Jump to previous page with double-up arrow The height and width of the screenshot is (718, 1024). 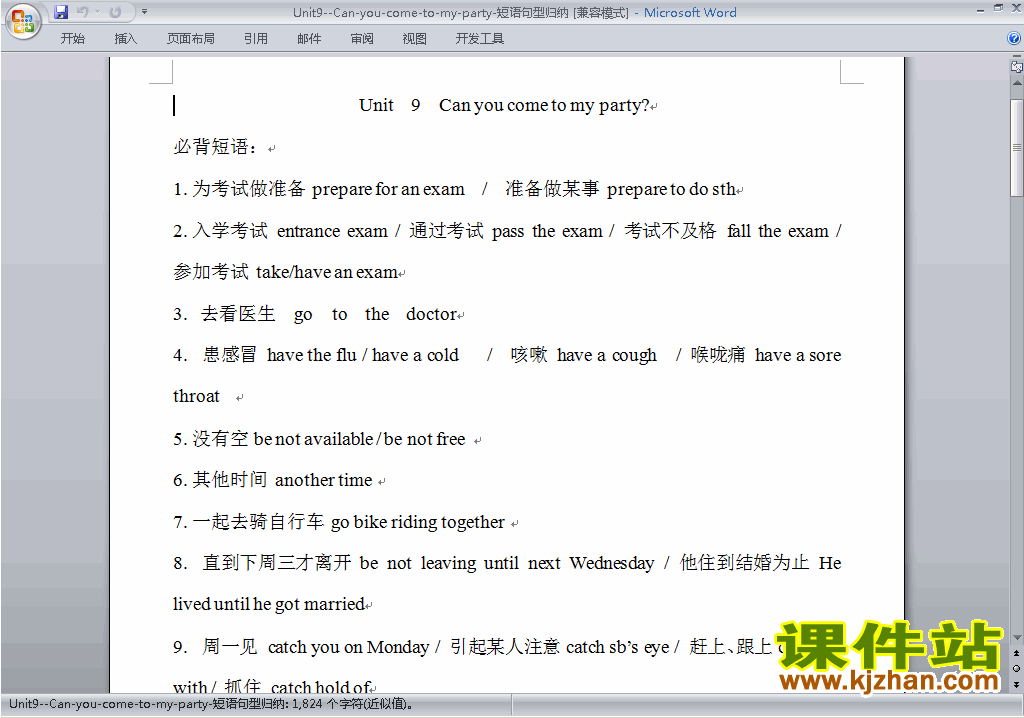pos(1016,653)
